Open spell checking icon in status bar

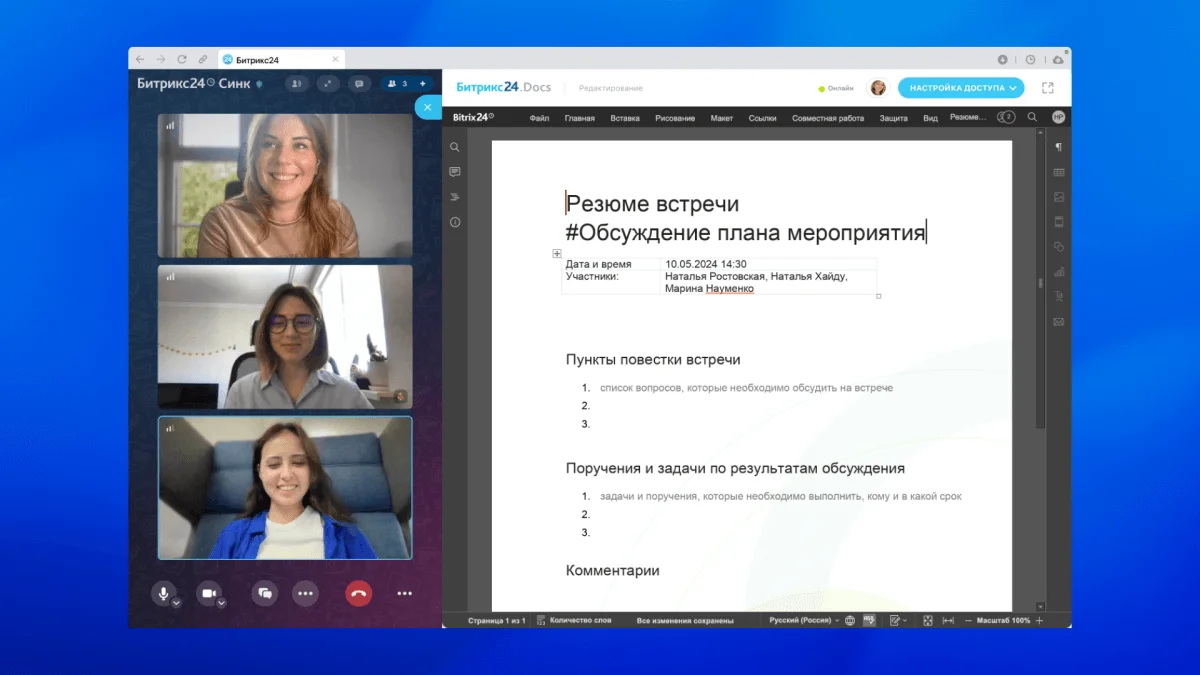click(867, 620)
